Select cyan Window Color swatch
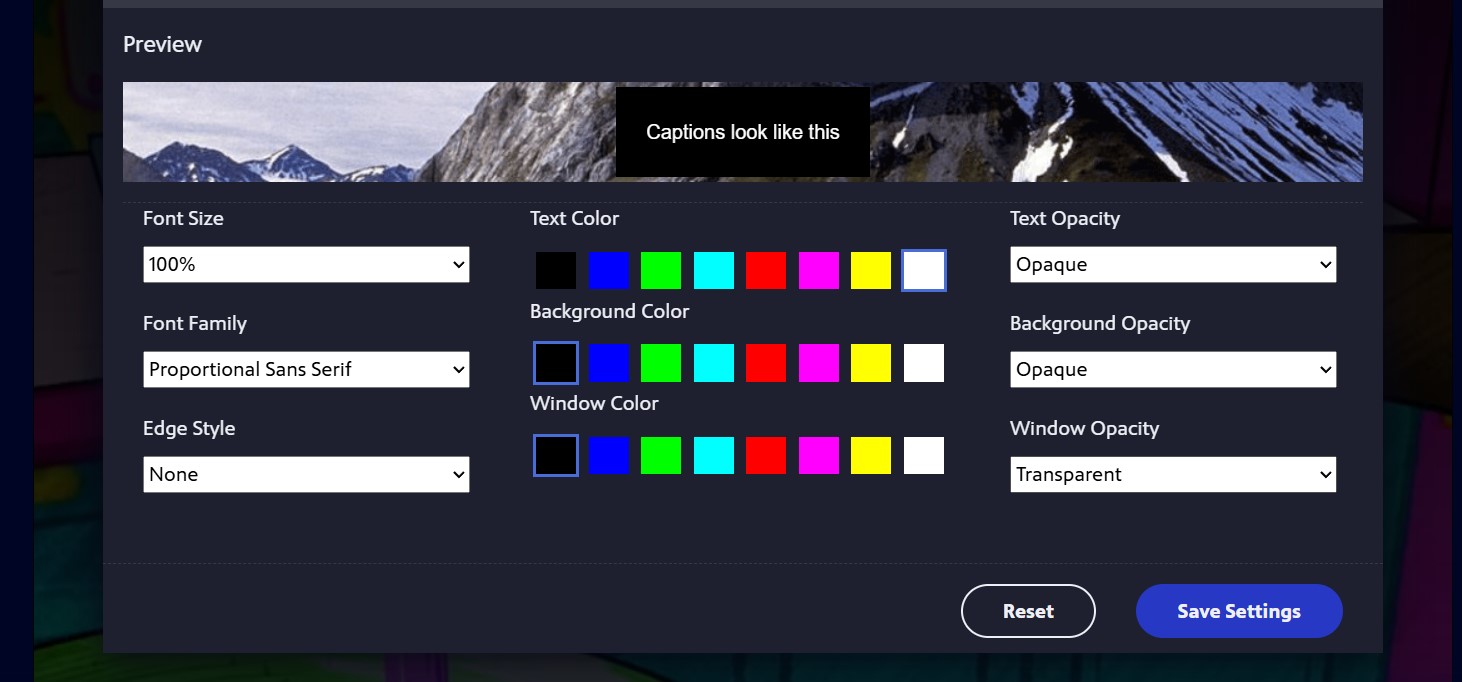The height and width of the screenshot is (682, 1462). tap(714, 455)
